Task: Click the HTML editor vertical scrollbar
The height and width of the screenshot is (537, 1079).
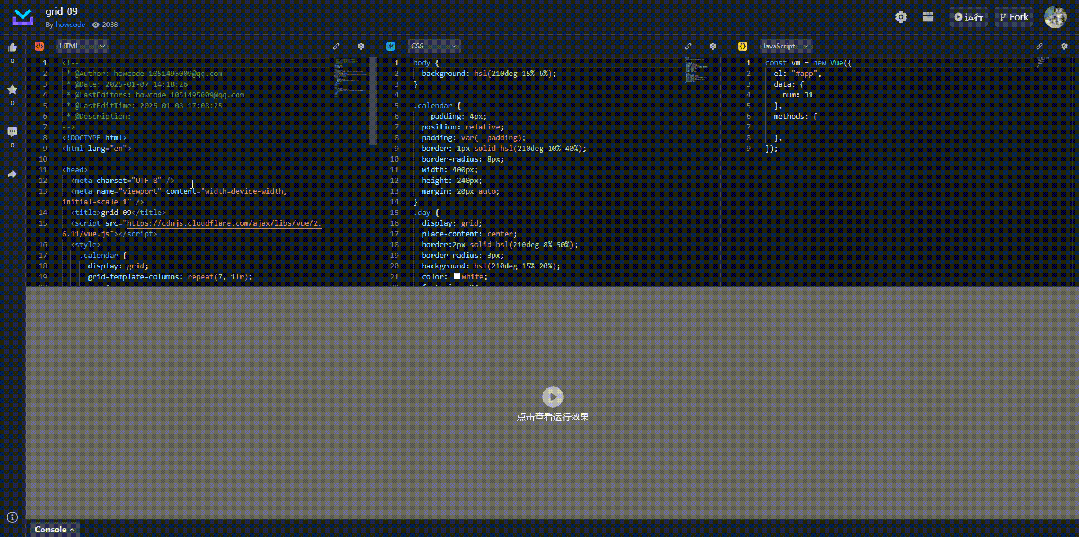Action: (x=374, y=101)
